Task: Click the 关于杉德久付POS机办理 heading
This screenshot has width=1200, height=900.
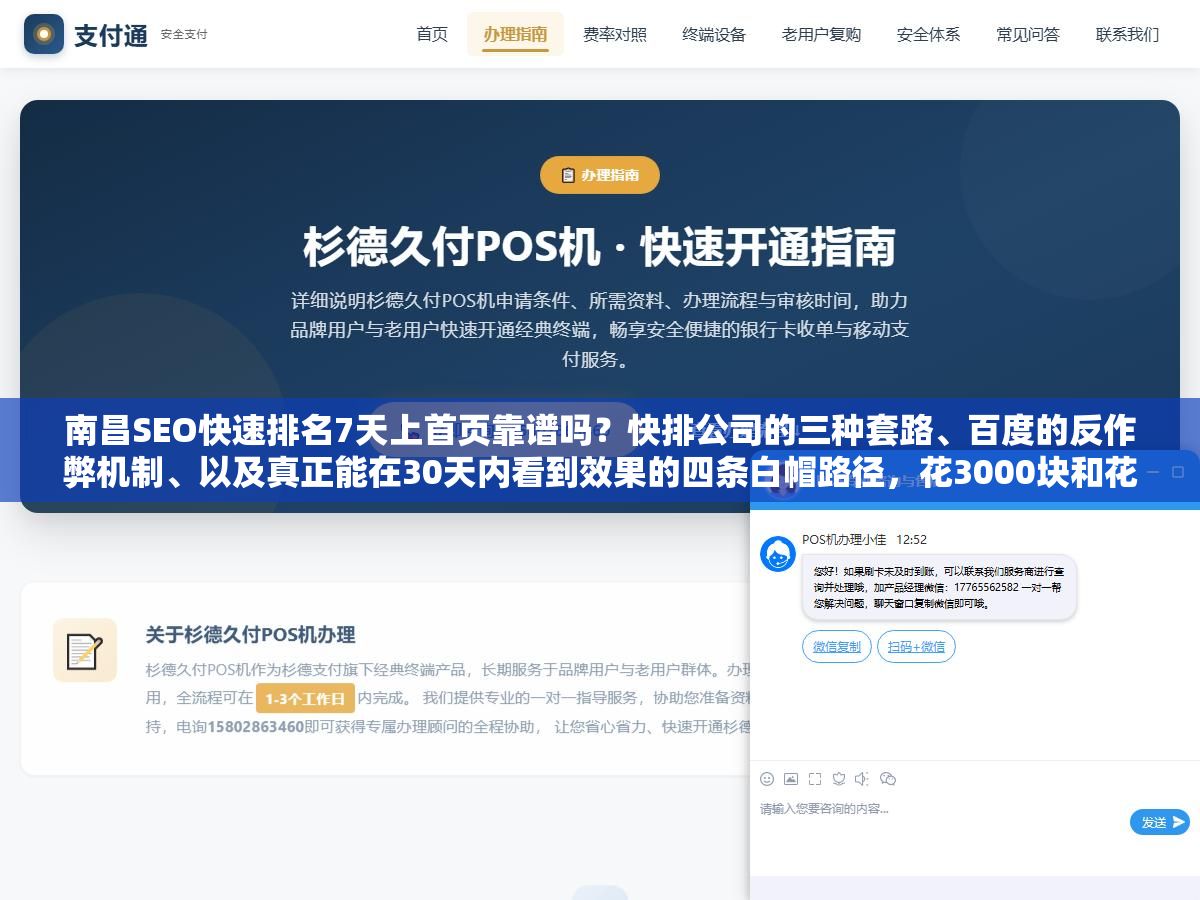Action: pyautogui.click(x=250, y=634)
